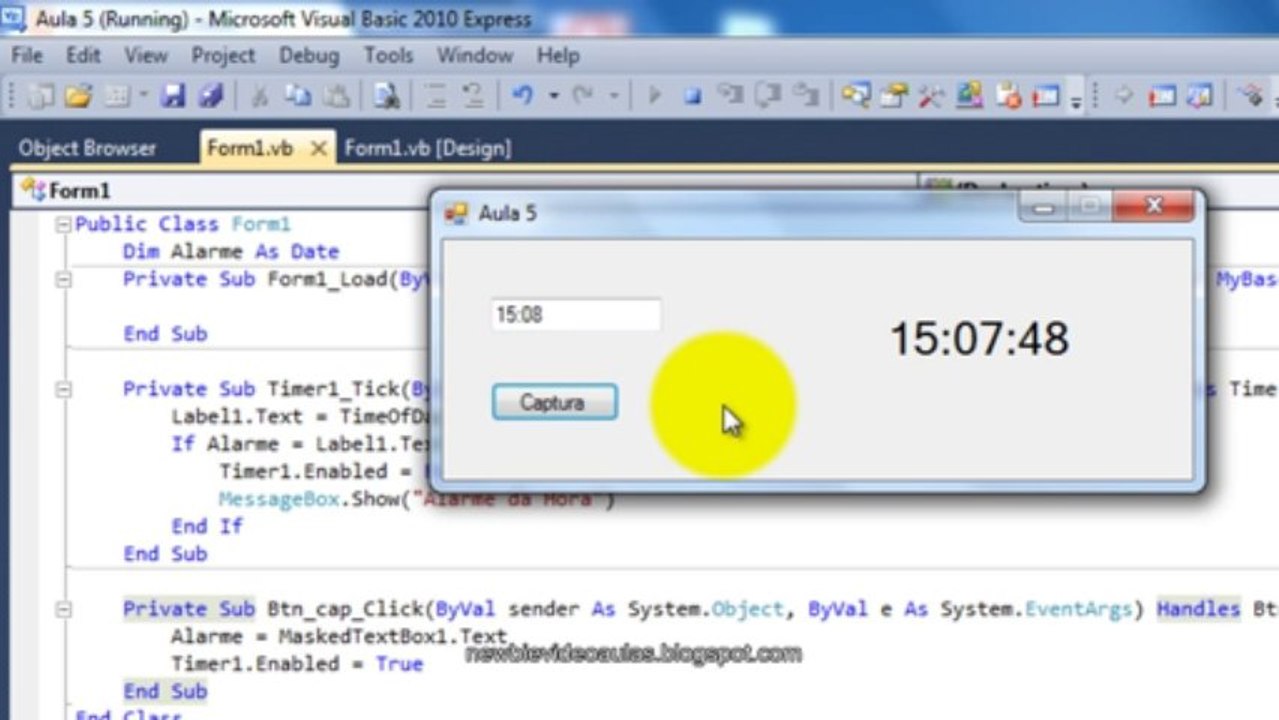This screenshot has width=1279, height=720.
Task: Open the Redo history dropdown arrow
Action: 613,96
